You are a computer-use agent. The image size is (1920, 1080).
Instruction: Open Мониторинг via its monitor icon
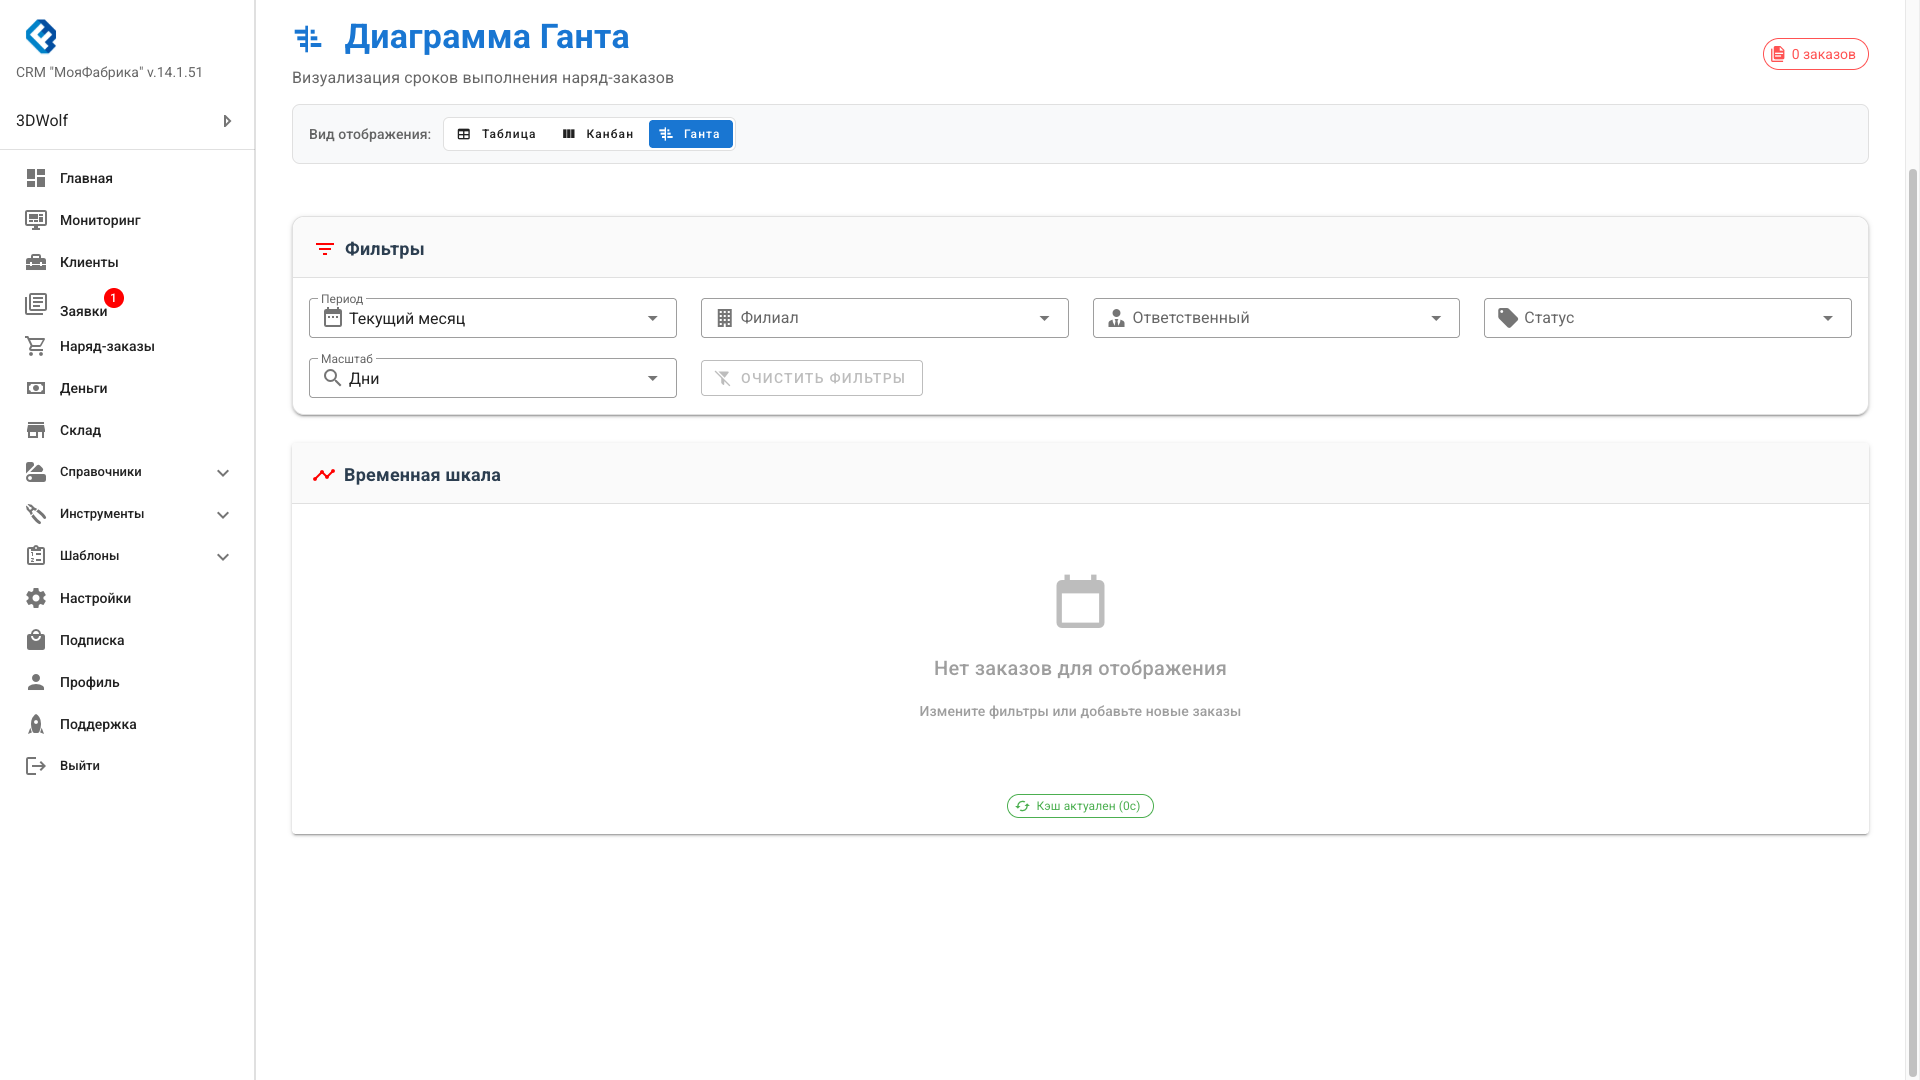click(x=36, y=220)
